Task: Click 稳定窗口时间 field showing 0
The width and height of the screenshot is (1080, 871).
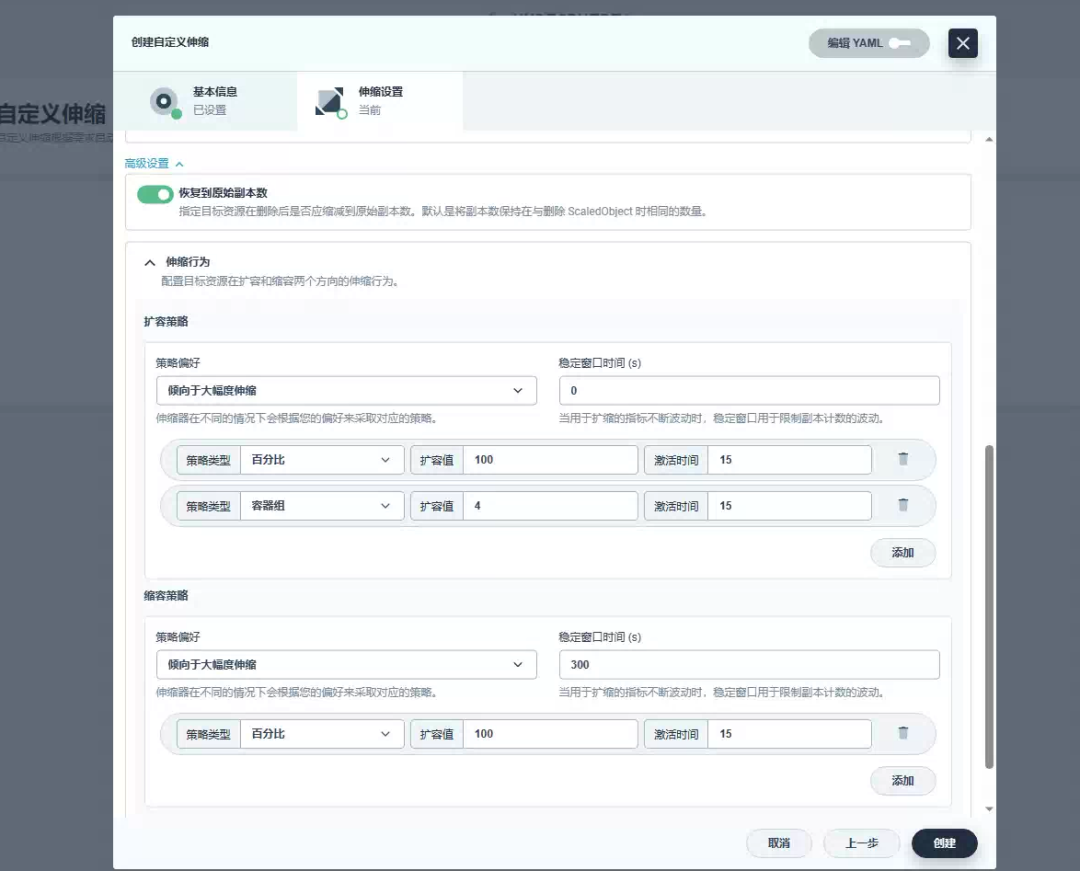Action: click(749, 390)
